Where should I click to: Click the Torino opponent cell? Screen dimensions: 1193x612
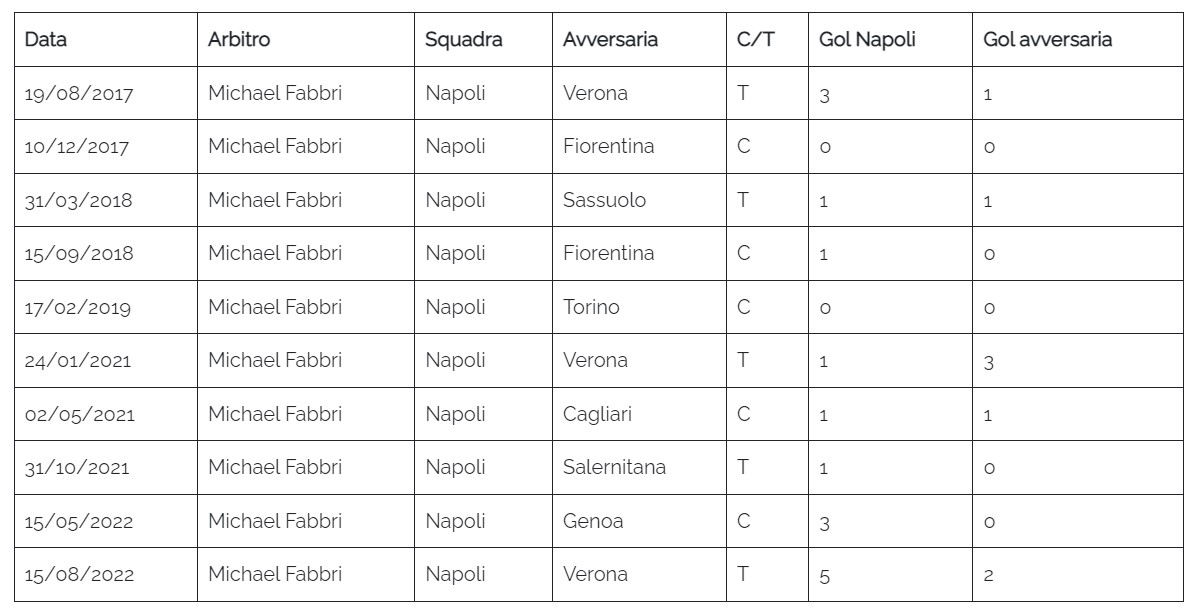click(591, 307)
